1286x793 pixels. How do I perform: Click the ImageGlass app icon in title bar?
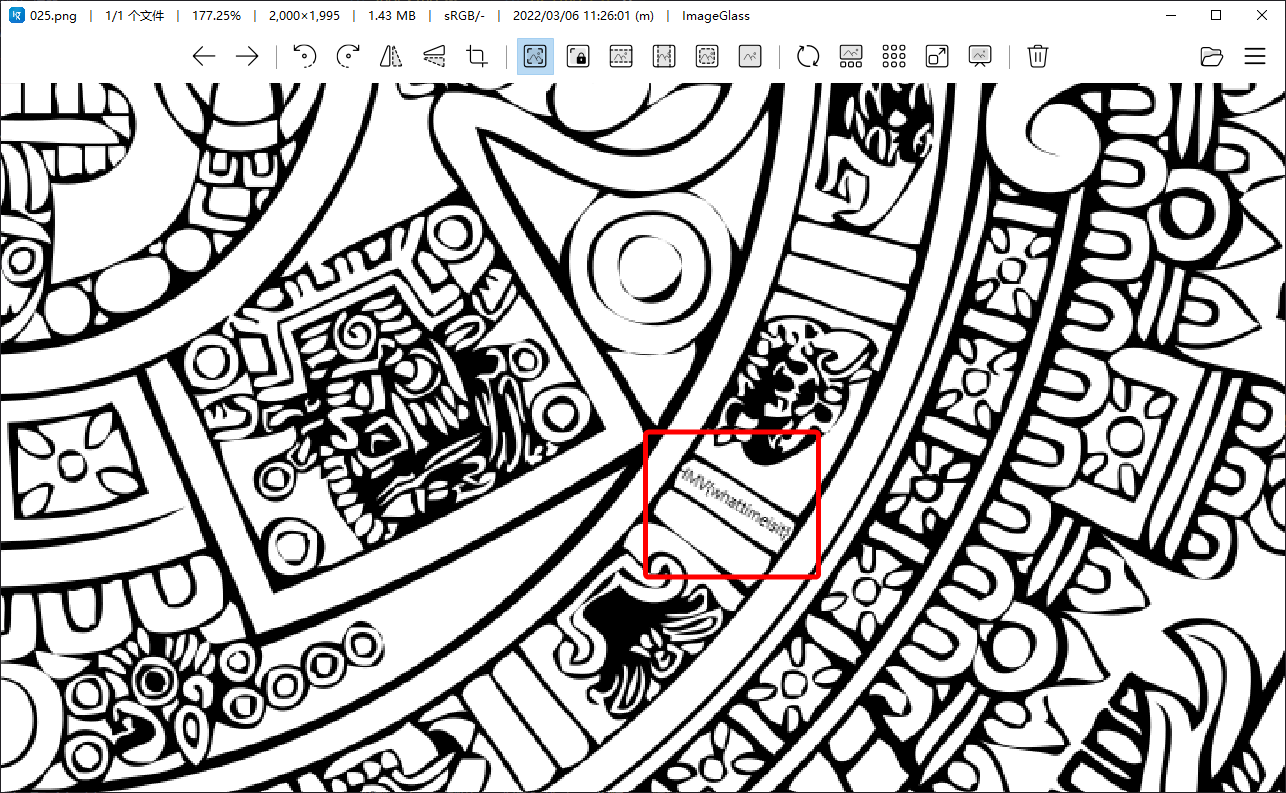point(16,15)
